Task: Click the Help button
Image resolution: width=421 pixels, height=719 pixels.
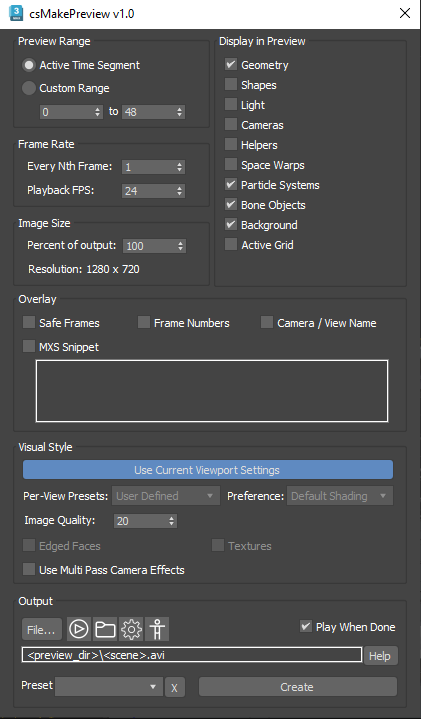Action: (x=381, y=656)
